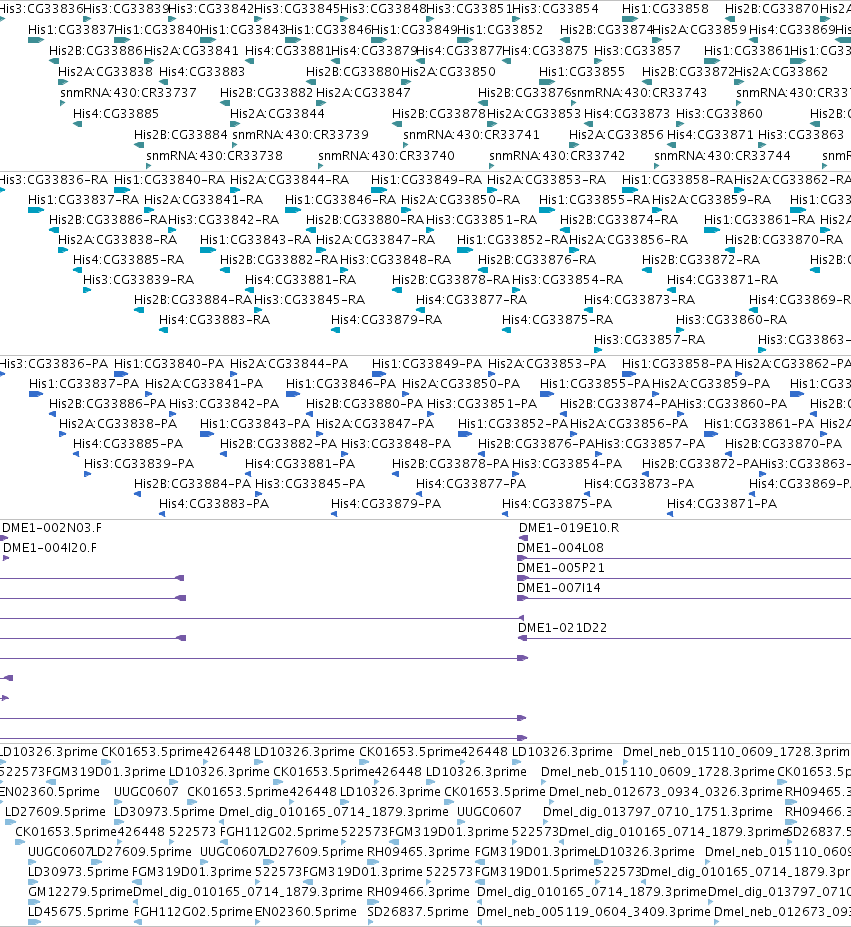Select the snmRNA:430:CR33744 gene label

(722, 155)
